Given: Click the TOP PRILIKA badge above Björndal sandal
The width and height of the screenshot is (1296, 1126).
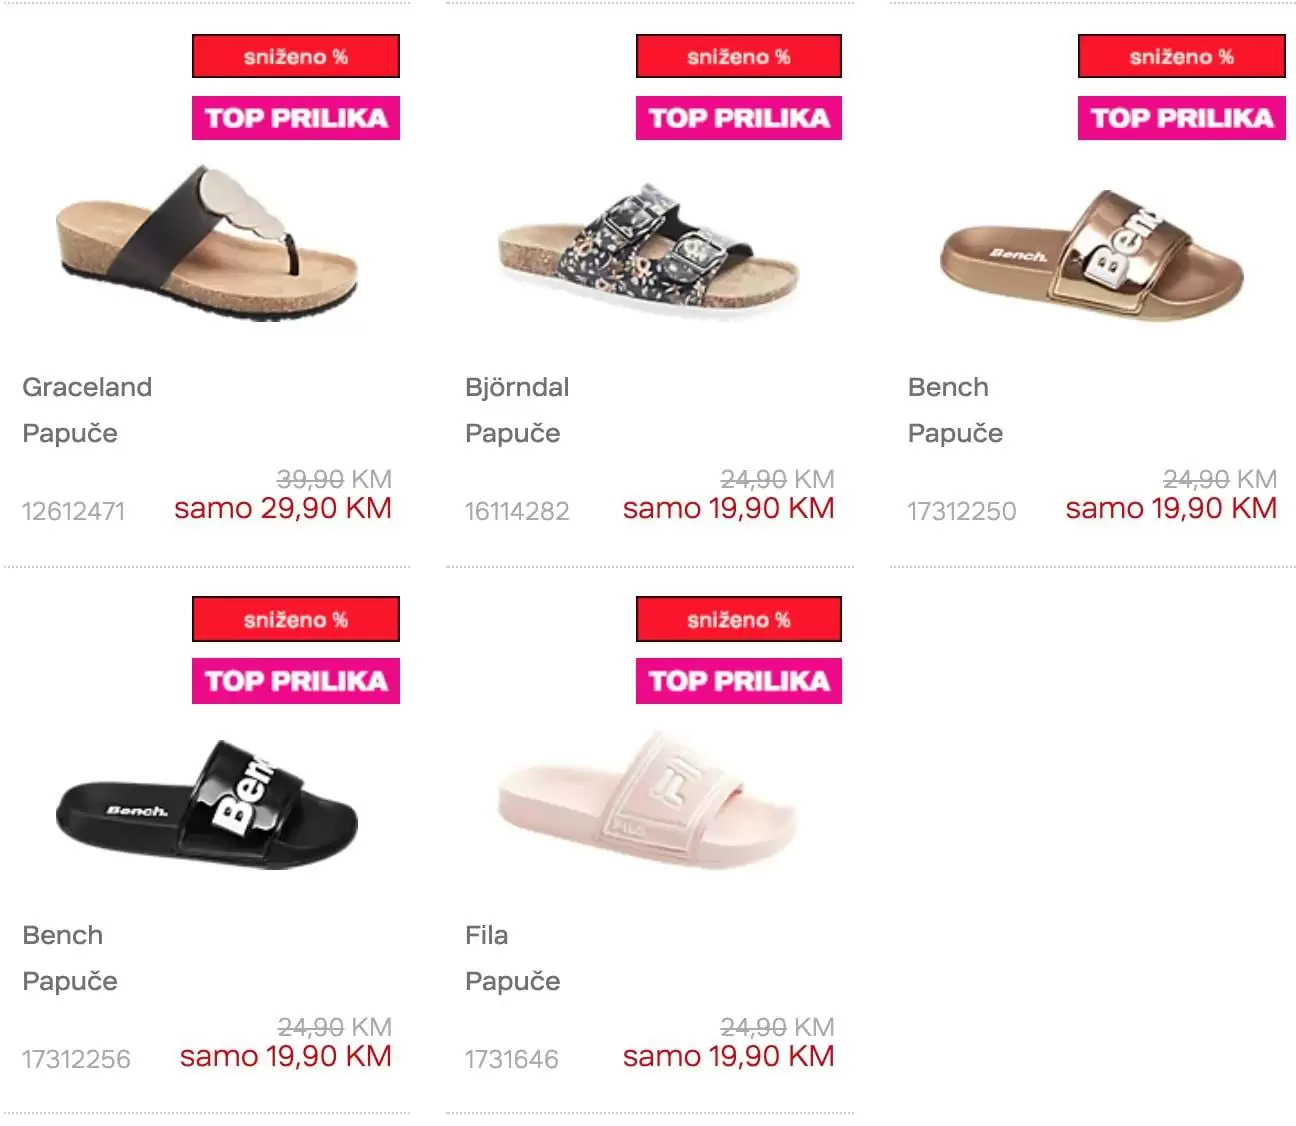Looking at the screenshot, I should pos(739,118).
